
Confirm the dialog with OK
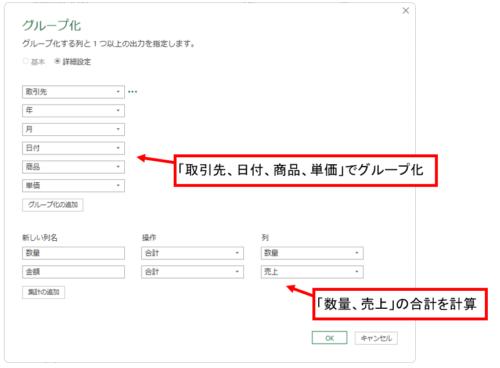tap(329, 338)
